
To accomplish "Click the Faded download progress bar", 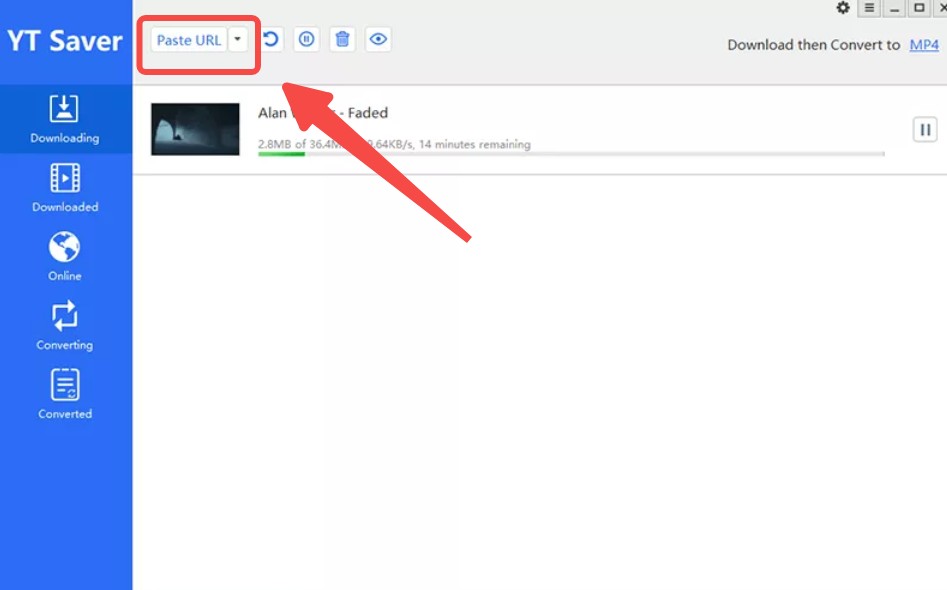I will (571, 154).
